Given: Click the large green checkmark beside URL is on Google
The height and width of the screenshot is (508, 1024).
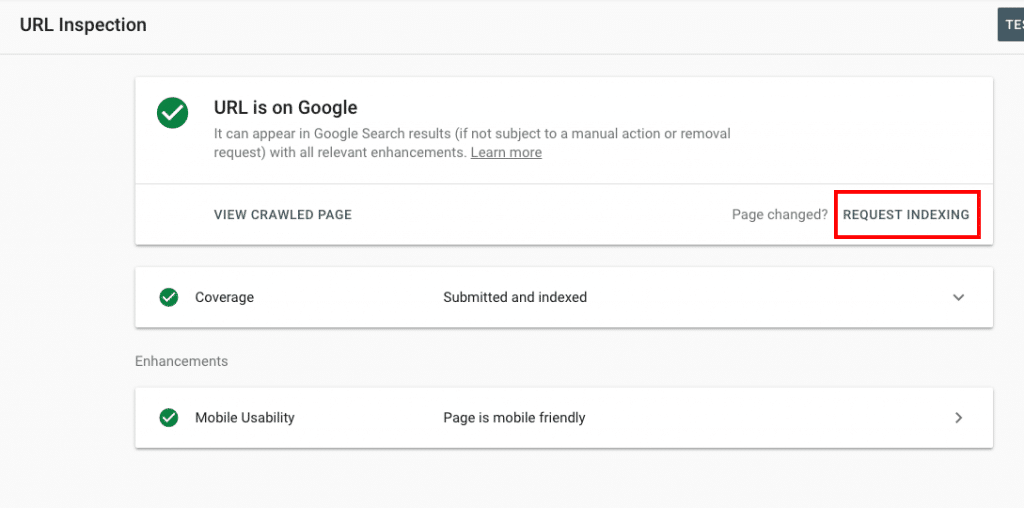Looking at the screenshot, I should coord(172,112).
